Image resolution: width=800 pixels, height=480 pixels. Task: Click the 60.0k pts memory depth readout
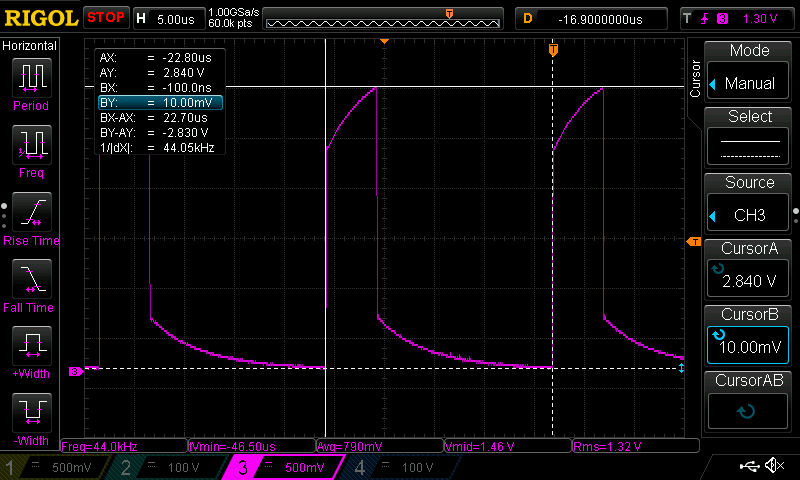pyautogui.click(x=230, y=23)
